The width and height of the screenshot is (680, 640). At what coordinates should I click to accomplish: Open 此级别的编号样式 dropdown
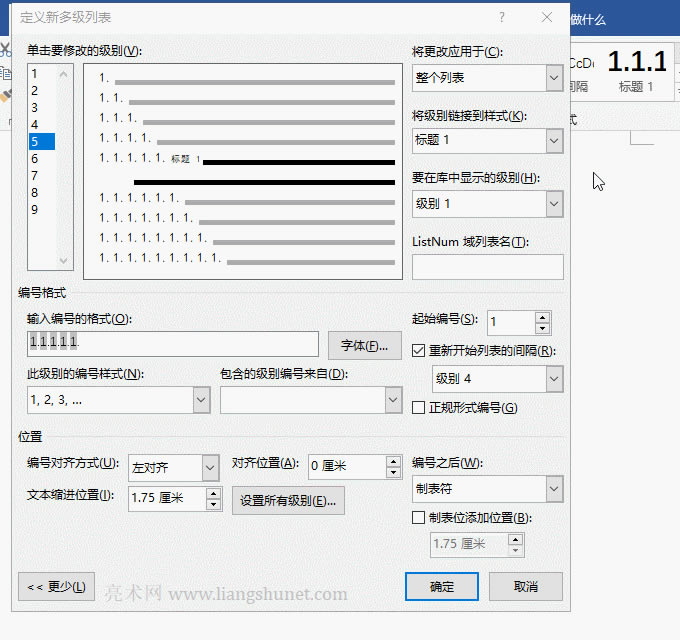click(x=201, y=400)
